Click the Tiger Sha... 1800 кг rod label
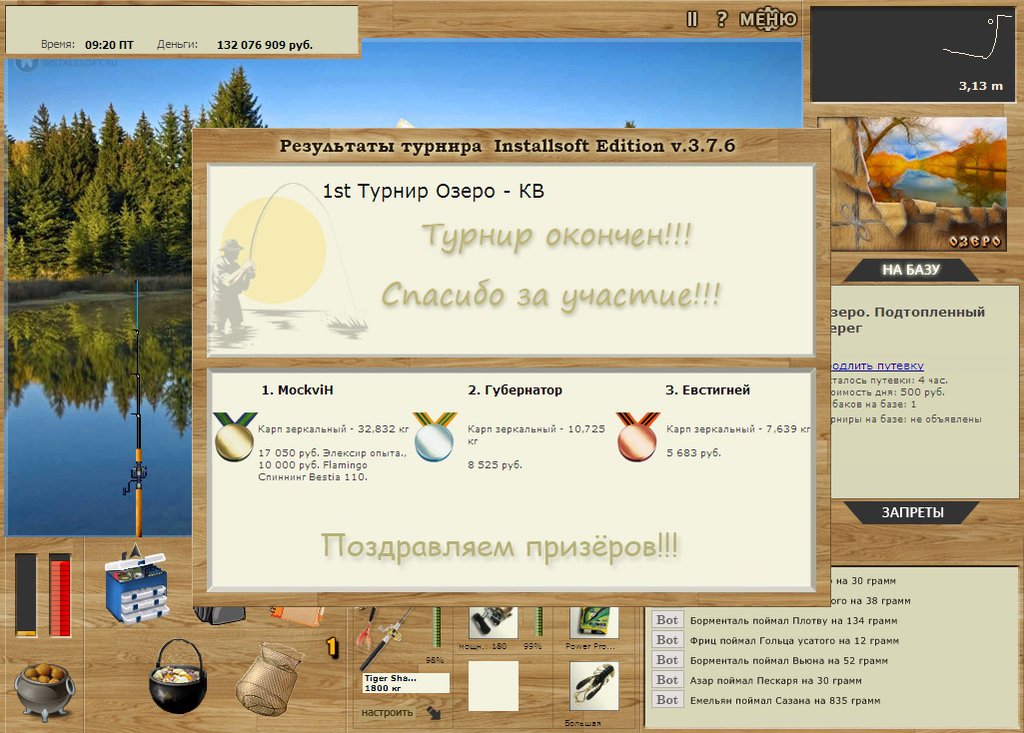The image size is (1024, 733). 406,683
